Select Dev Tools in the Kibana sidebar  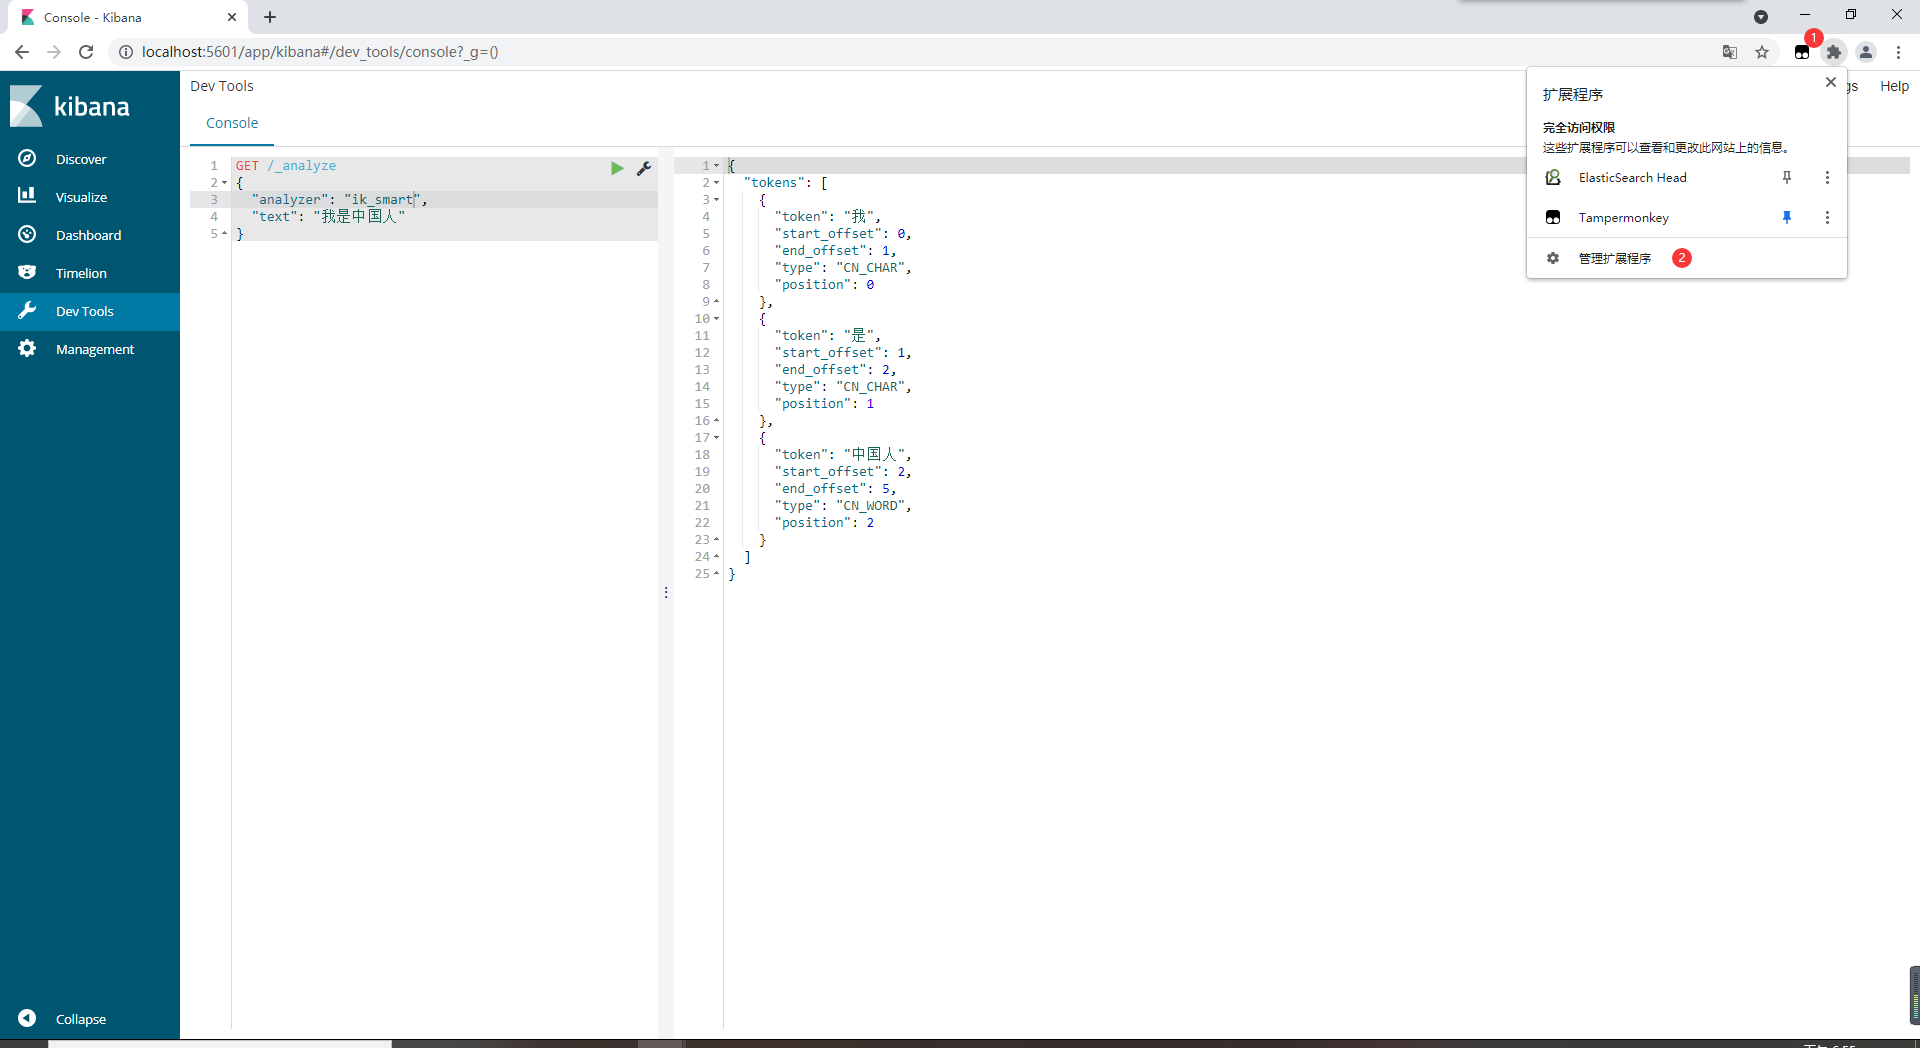click(x=90, y=311)
